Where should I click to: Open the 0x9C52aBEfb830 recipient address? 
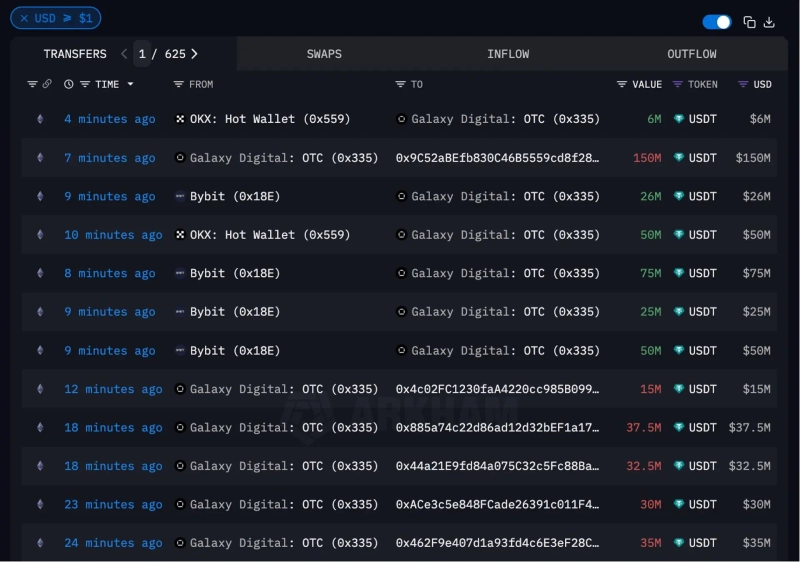(497, 158)
